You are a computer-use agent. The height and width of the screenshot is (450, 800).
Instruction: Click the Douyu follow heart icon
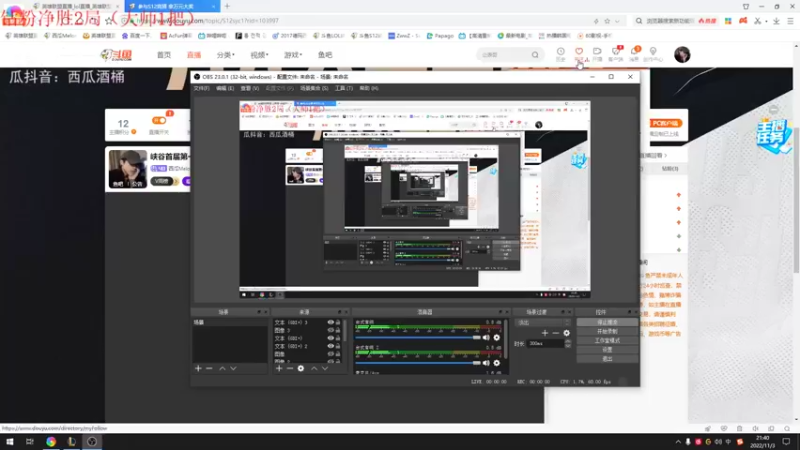coord(579,52)
